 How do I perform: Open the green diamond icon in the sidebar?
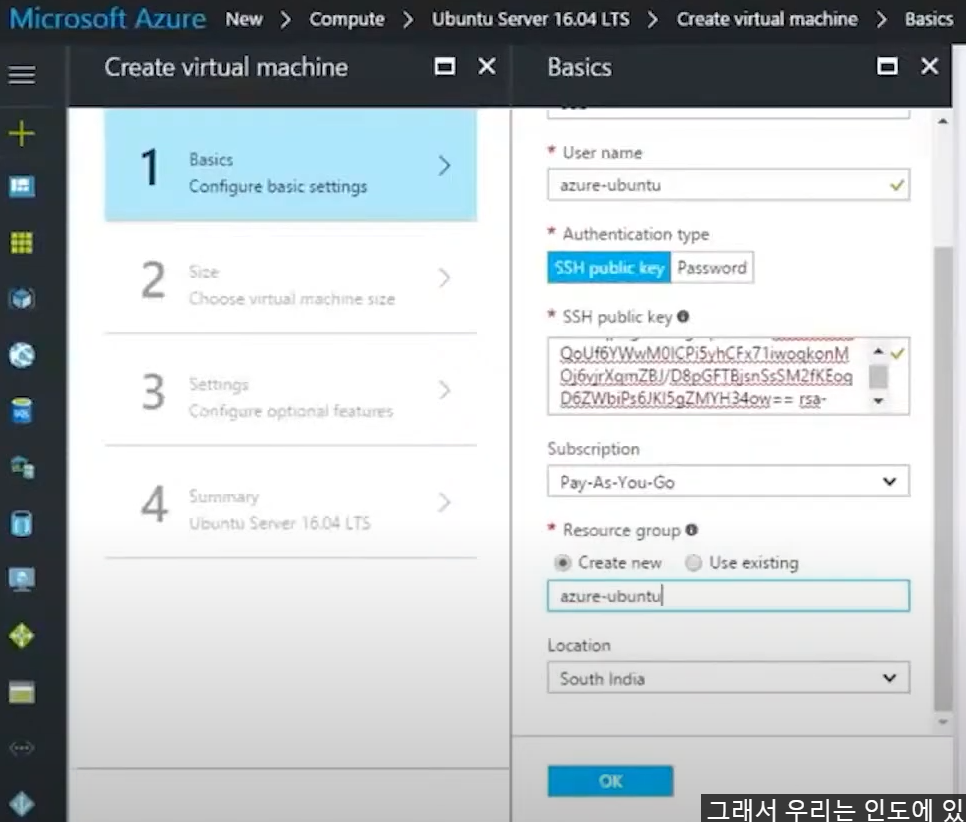point(22,636)
